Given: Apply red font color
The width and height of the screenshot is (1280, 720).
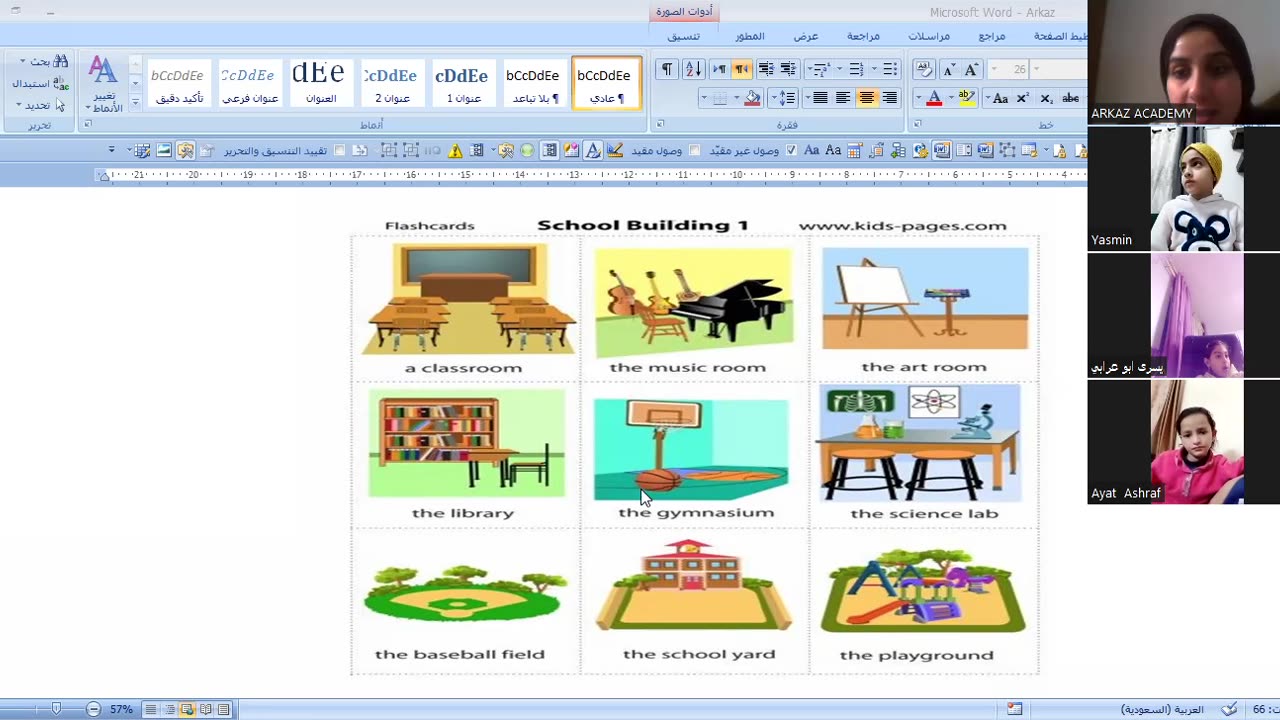Looking at the screenshot, I should [934, 98].
